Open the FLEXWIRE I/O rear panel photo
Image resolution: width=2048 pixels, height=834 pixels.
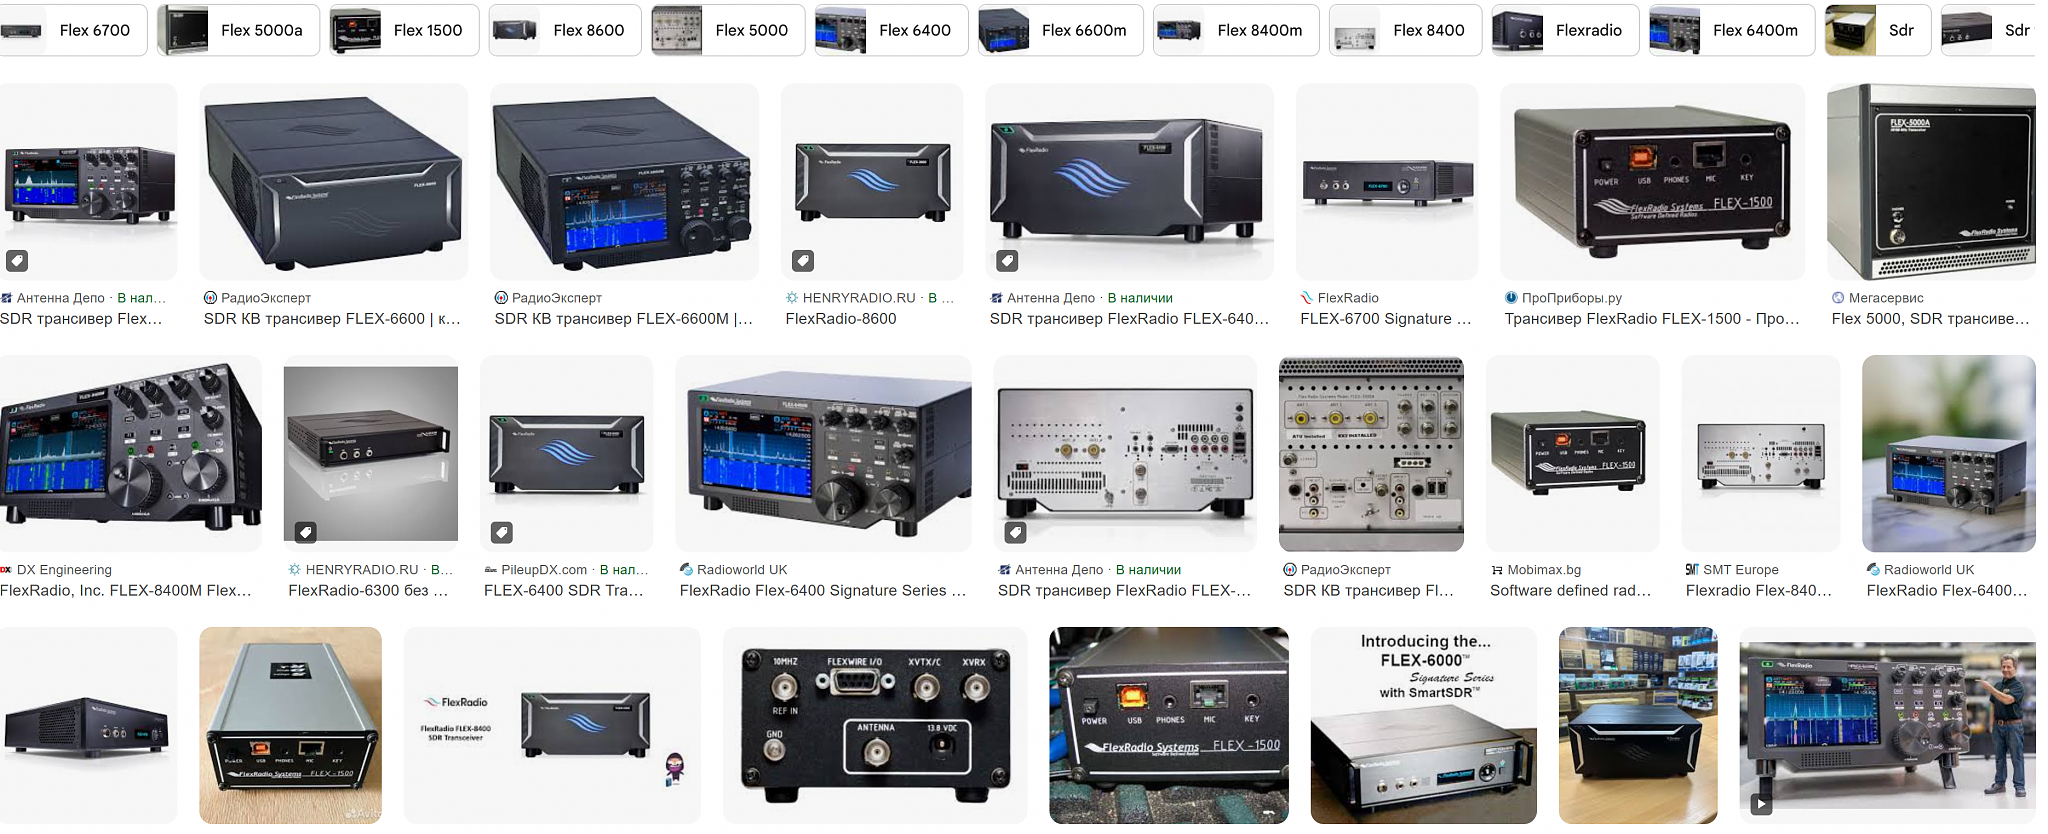click(875, 725)
